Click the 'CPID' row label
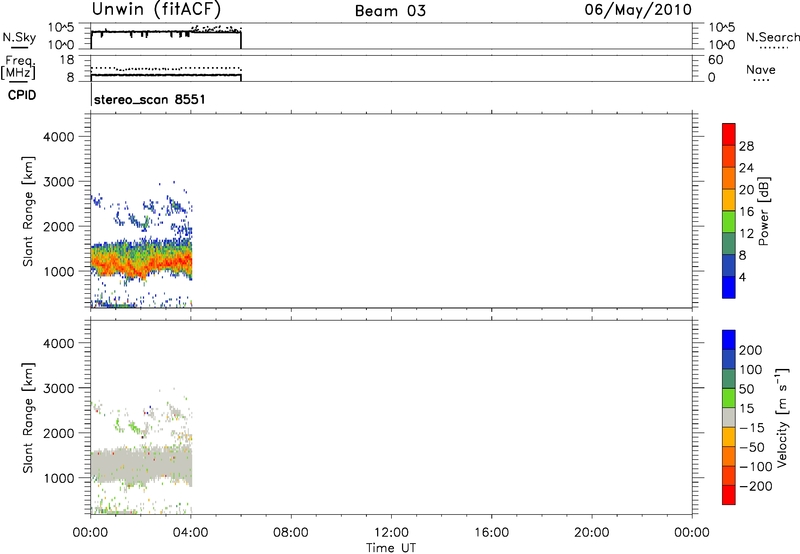 pyautogui.click(x=22, y=95)
